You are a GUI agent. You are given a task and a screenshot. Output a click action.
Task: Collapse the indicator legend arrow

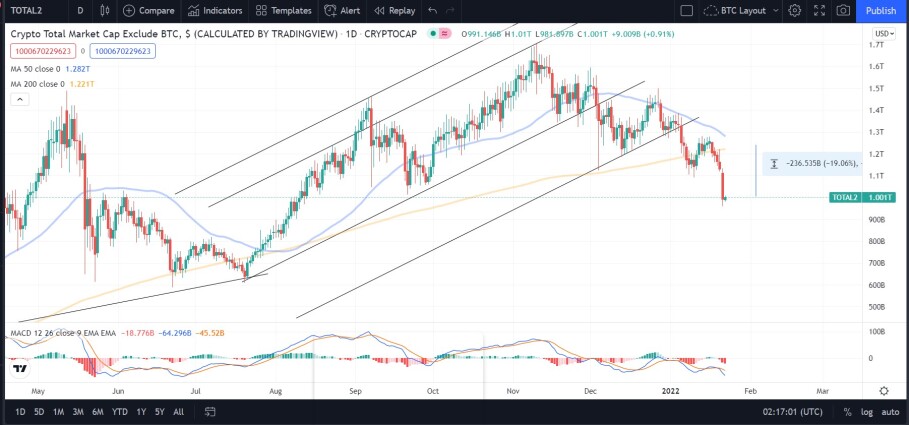[x=20, y=100]
